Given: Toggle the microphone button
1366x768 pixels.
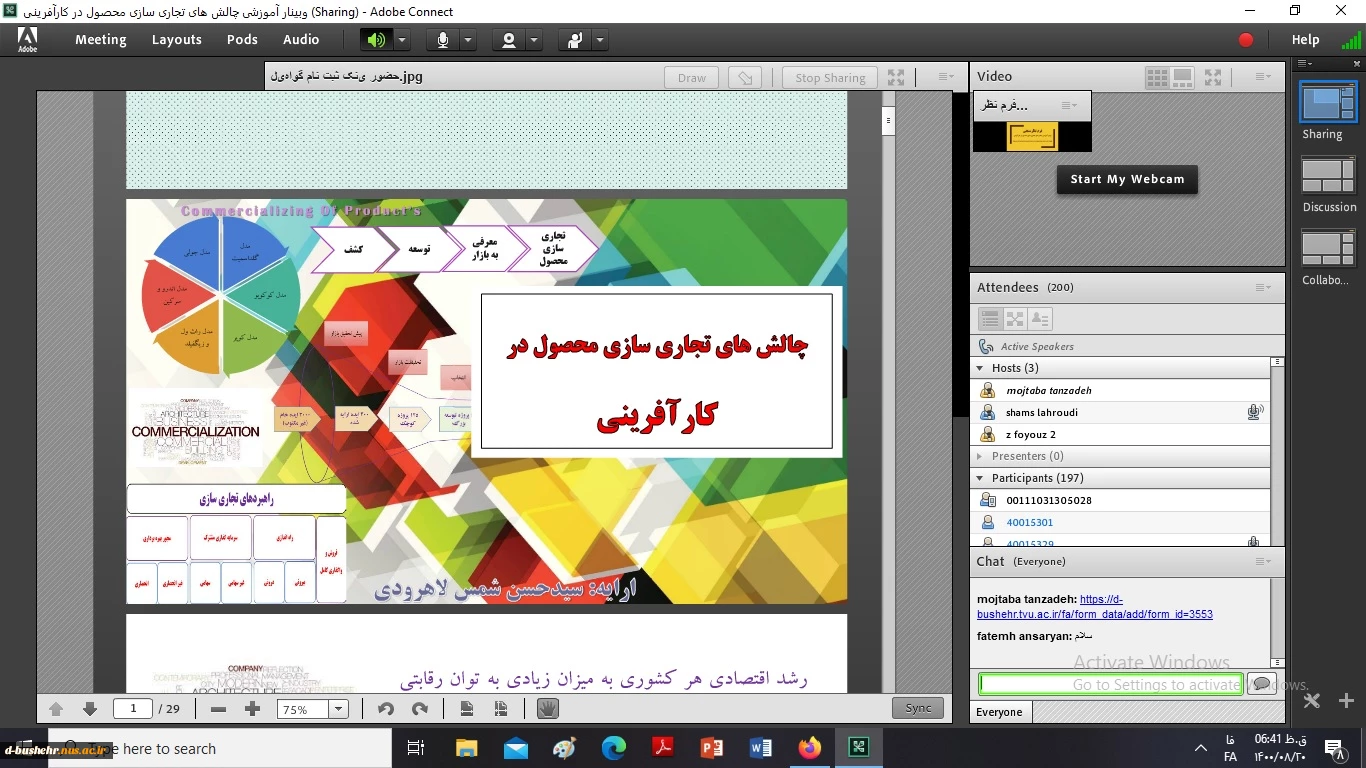Looking at the screenshot, I should tap(443, 40).
